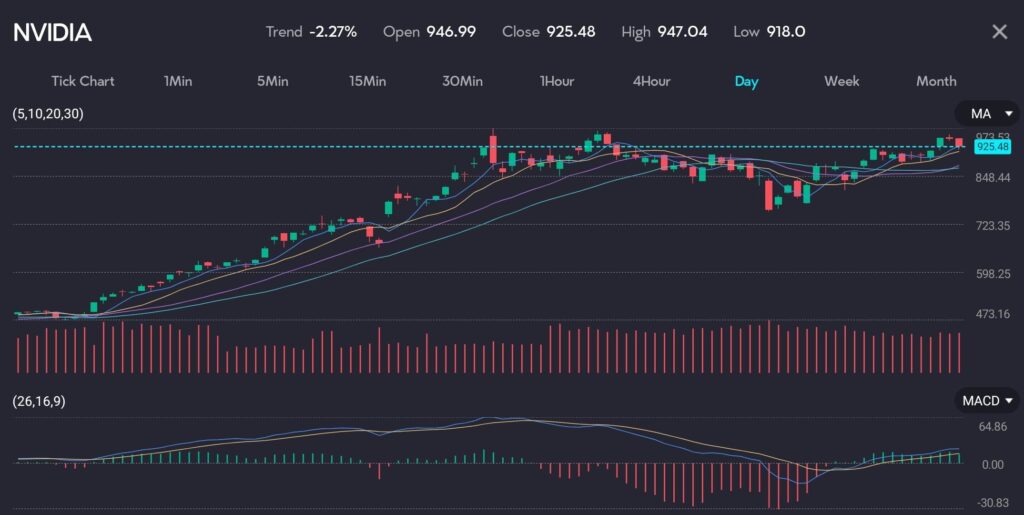Change chart to 4Hour timeframe
1024x515 pixels.
pyautogui.click(x=651, y=81)
